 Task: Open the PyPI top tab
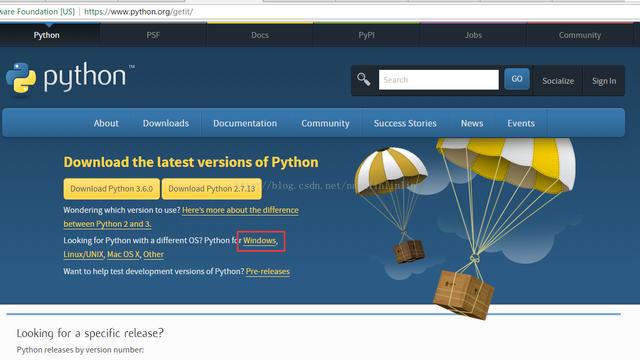click(x=367, y=35)
